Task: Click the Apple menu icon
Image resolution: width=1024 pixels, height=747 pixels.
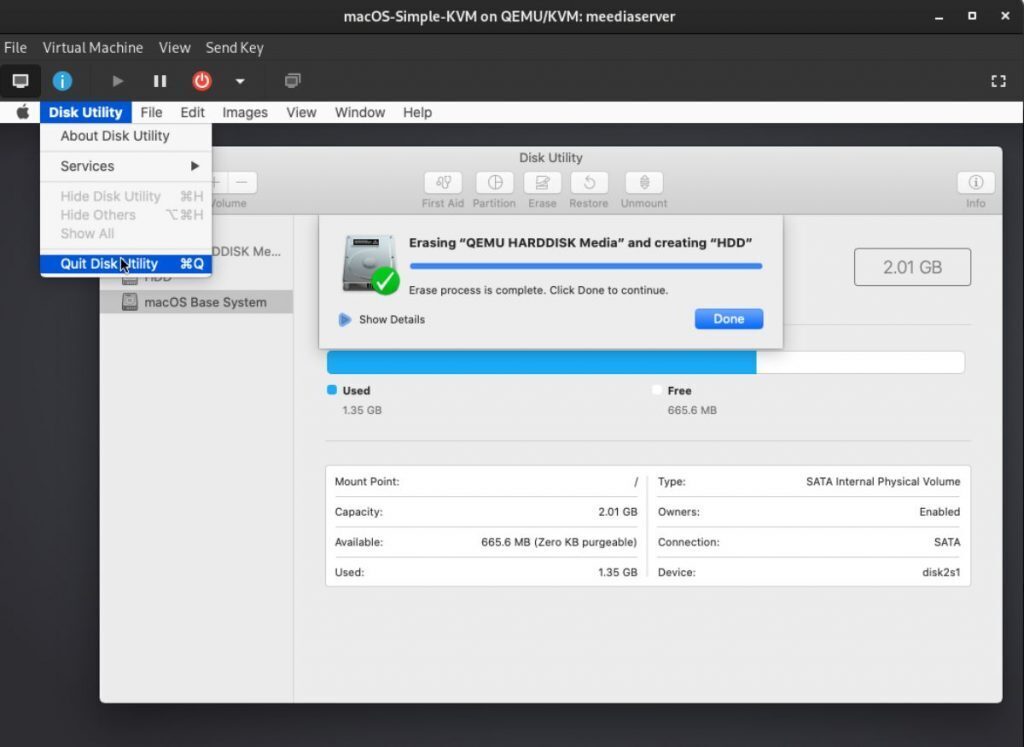Action: [20, 112]
